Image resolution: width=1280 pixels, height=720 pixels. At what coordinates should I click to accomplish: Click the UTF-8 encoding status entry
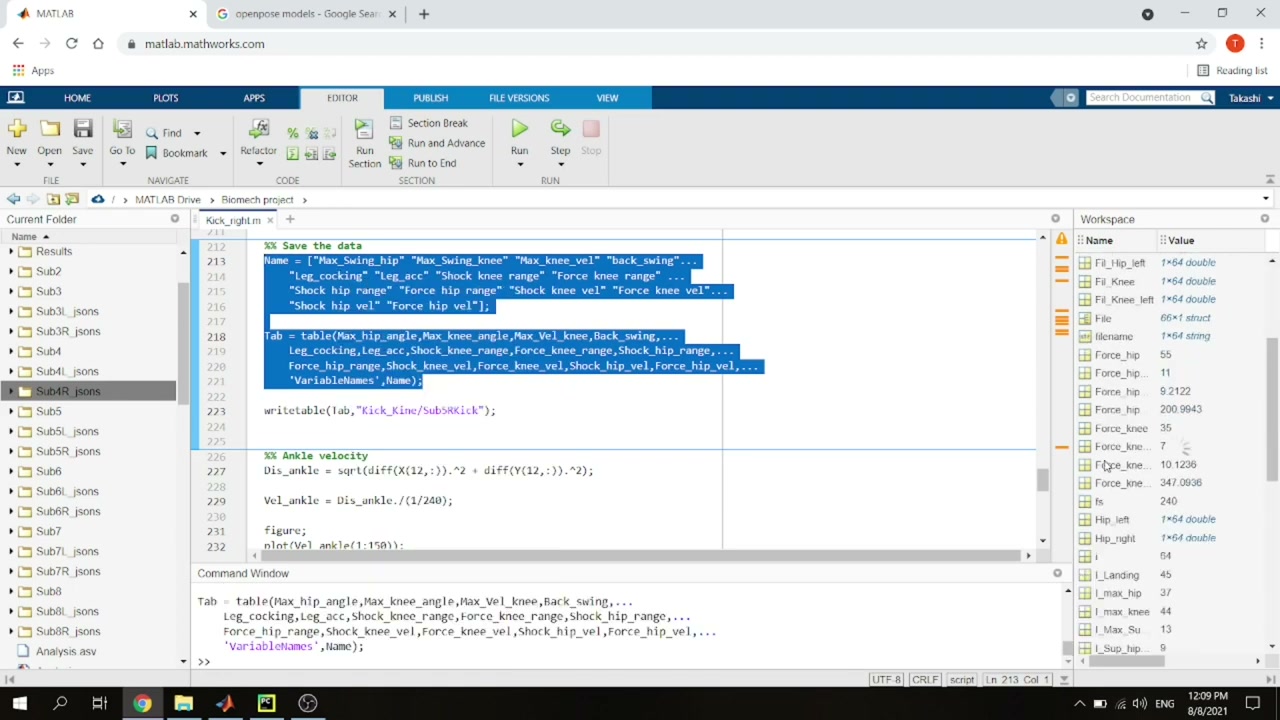point(886,680)
